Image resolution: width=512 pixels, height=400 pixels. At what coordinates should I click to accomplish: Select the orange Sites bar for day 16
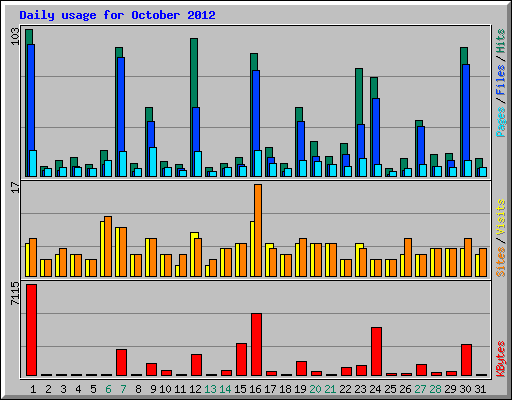pos(258,230)
